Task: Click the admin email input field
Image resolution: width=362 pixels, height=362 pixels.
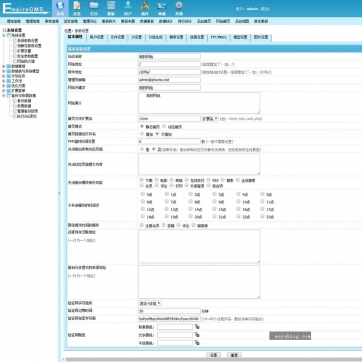Action: click(169, 80)
